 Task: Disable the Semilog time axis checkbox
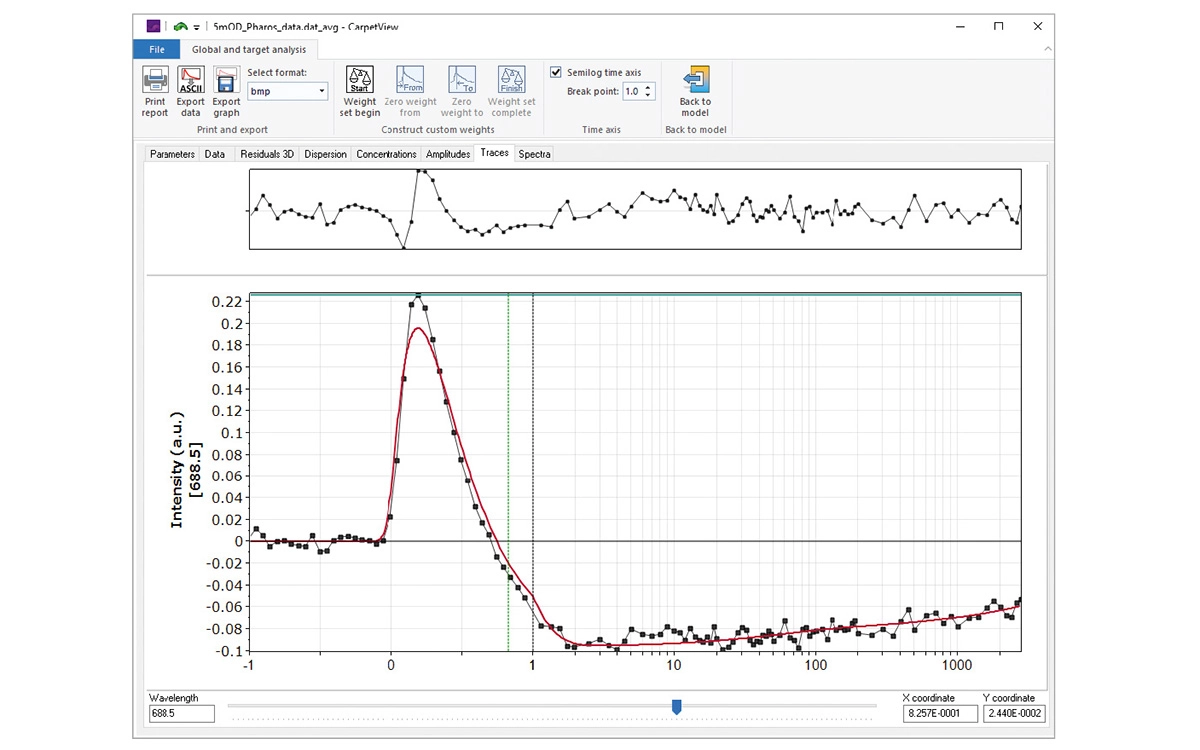[556, 73]
